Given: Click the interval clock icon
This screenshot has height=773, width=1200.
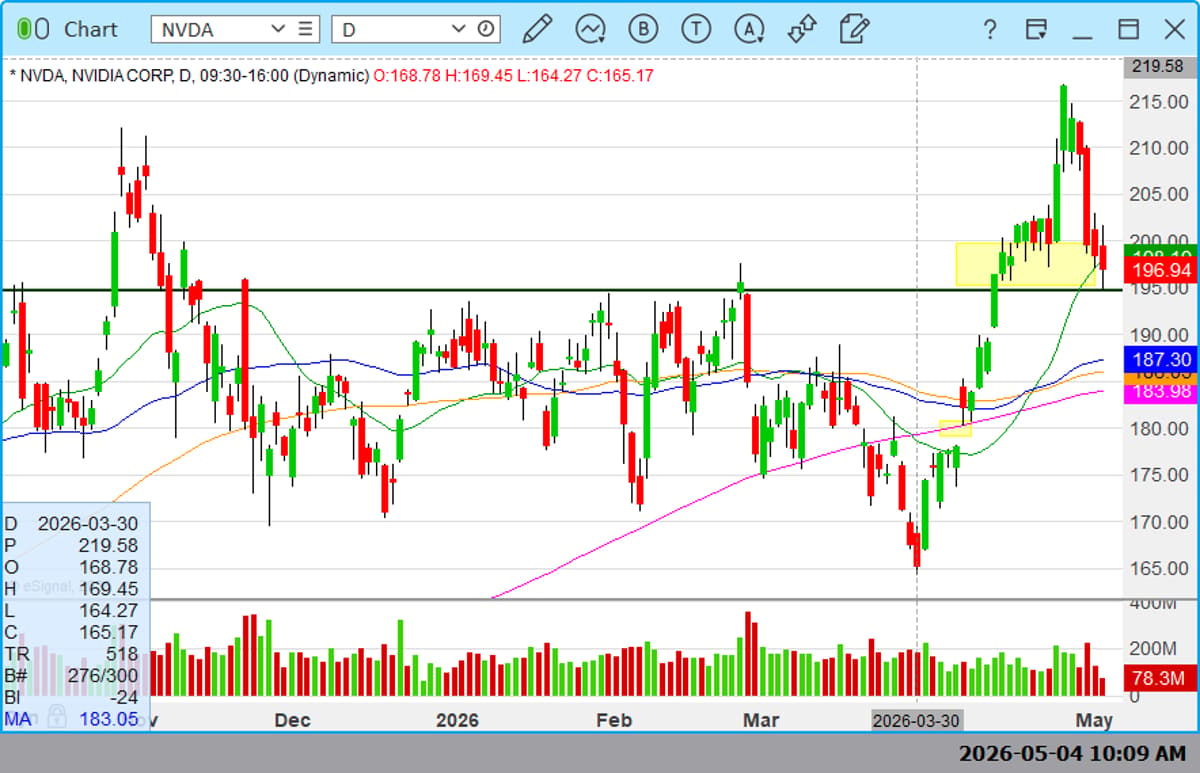Looking at the screenshot, I should pyautogui.click(x=486, y=29).
